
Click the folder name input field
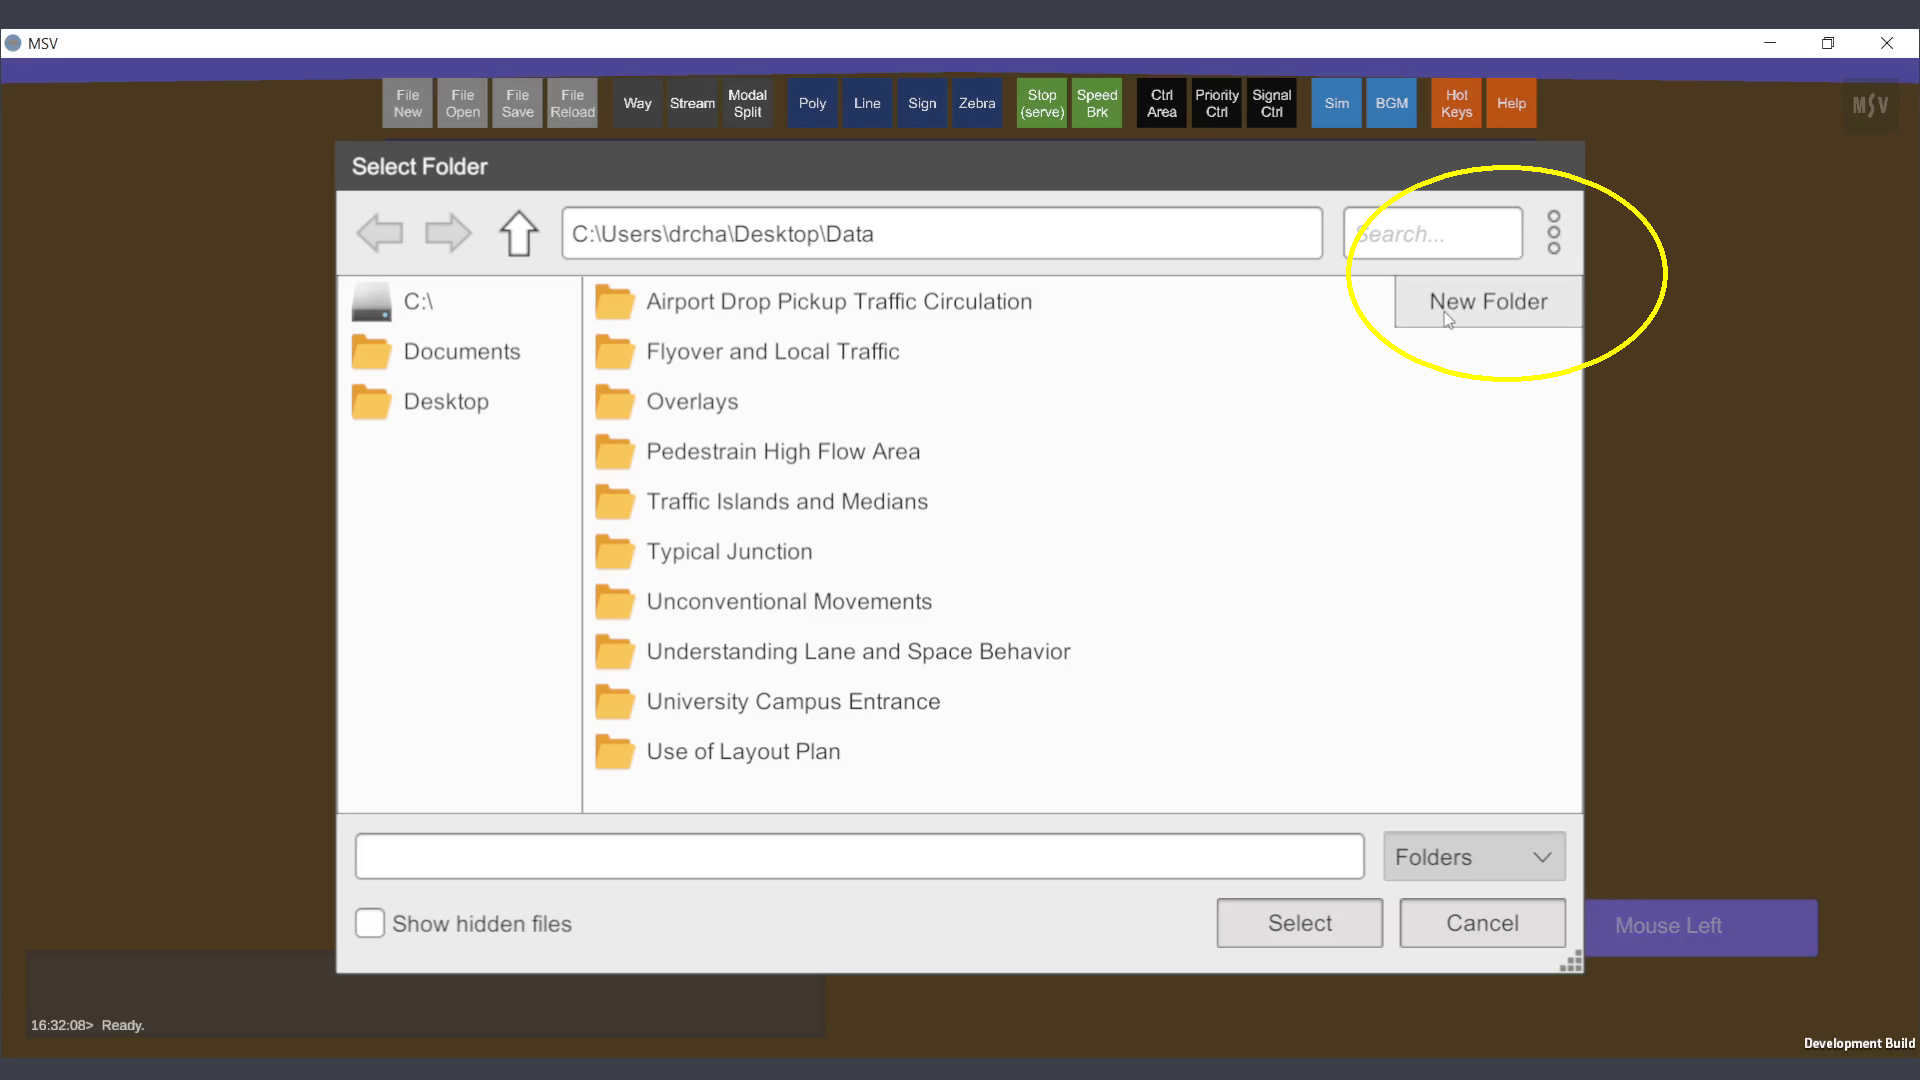point(858,857)
